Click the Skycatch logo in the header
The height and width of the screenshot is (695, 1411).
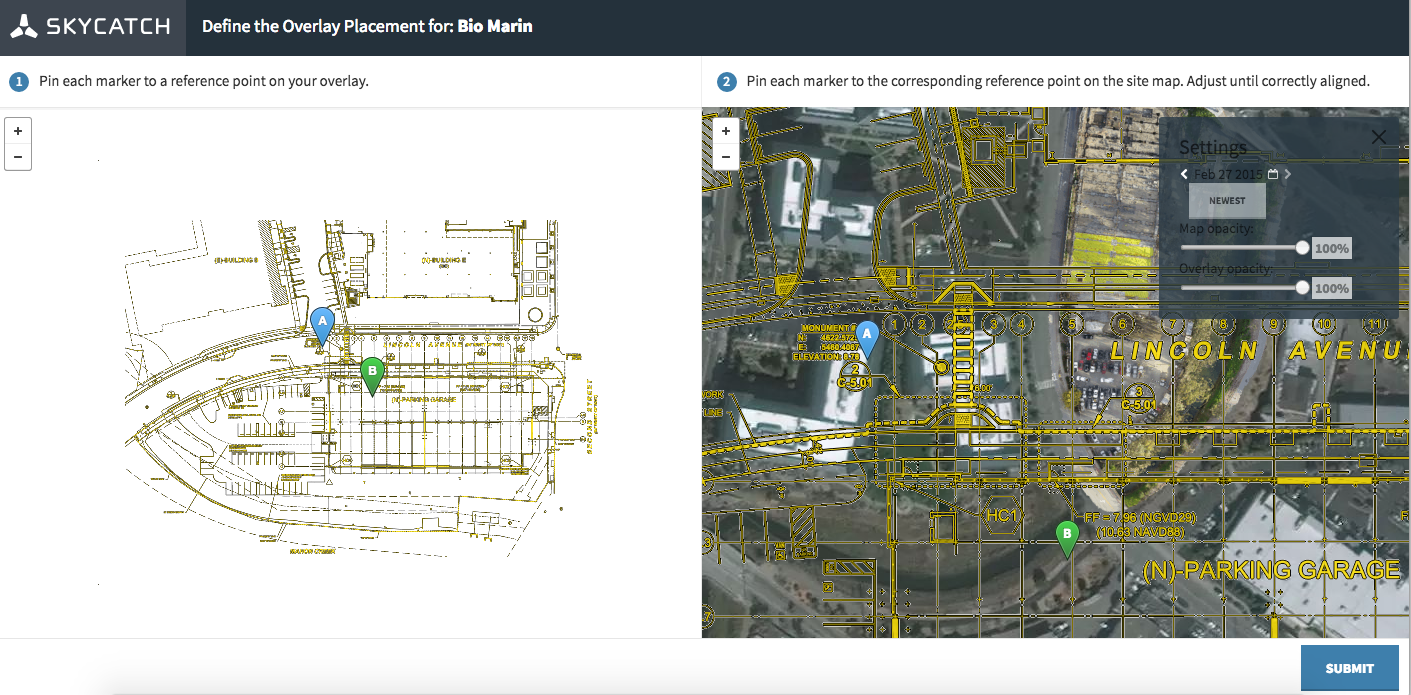pos(92,27)
